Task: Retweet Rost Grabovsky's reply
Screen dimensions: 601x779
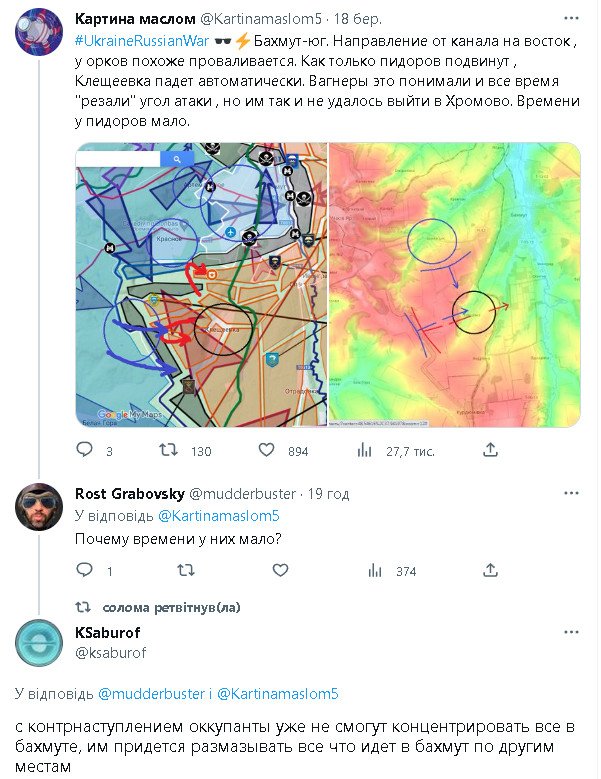Action: (x=185, y=571)
